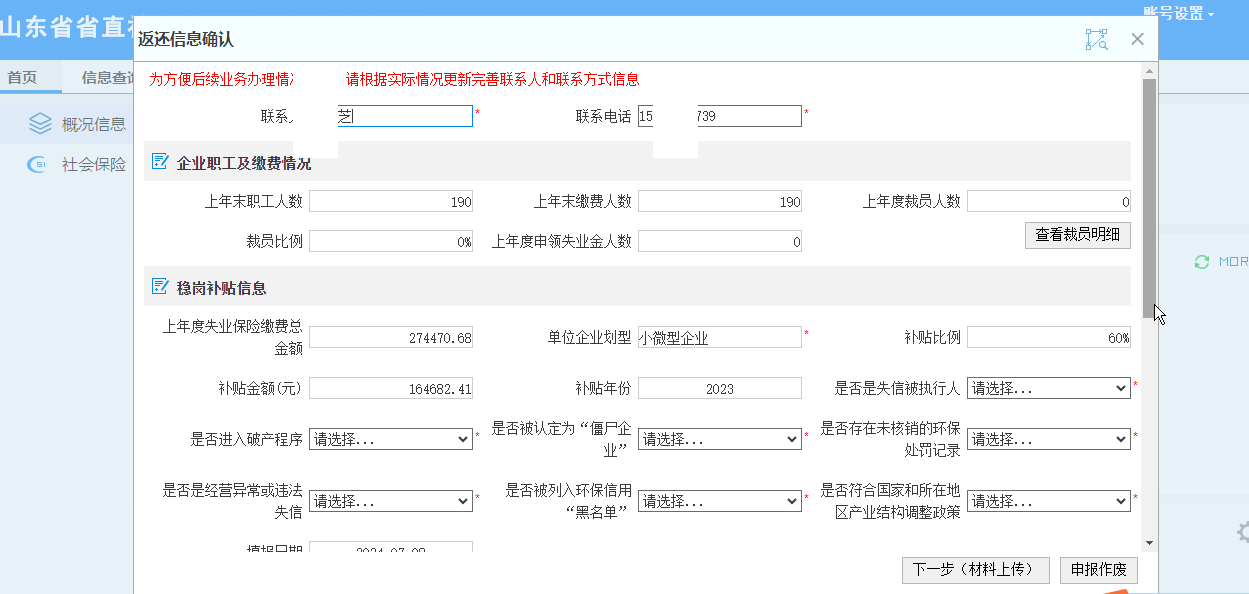The width and height of the screenshot is (1249, 594).
Task: Switch to the 首页 tab
Action: (22, 78)
